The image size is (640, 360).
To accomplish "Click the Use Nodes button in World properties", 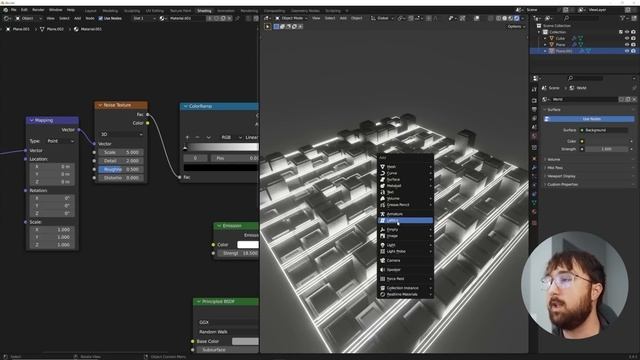I will 589,119.
